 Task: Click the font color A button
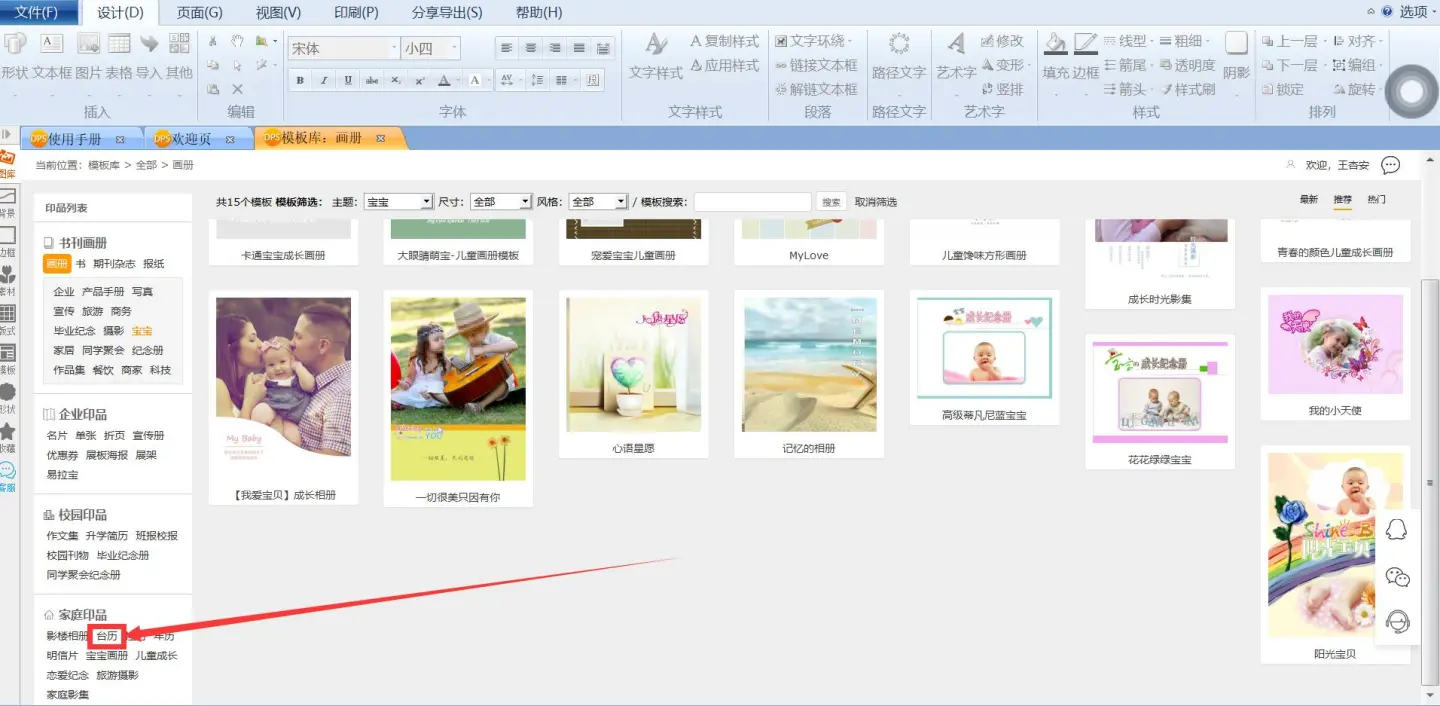444,80
